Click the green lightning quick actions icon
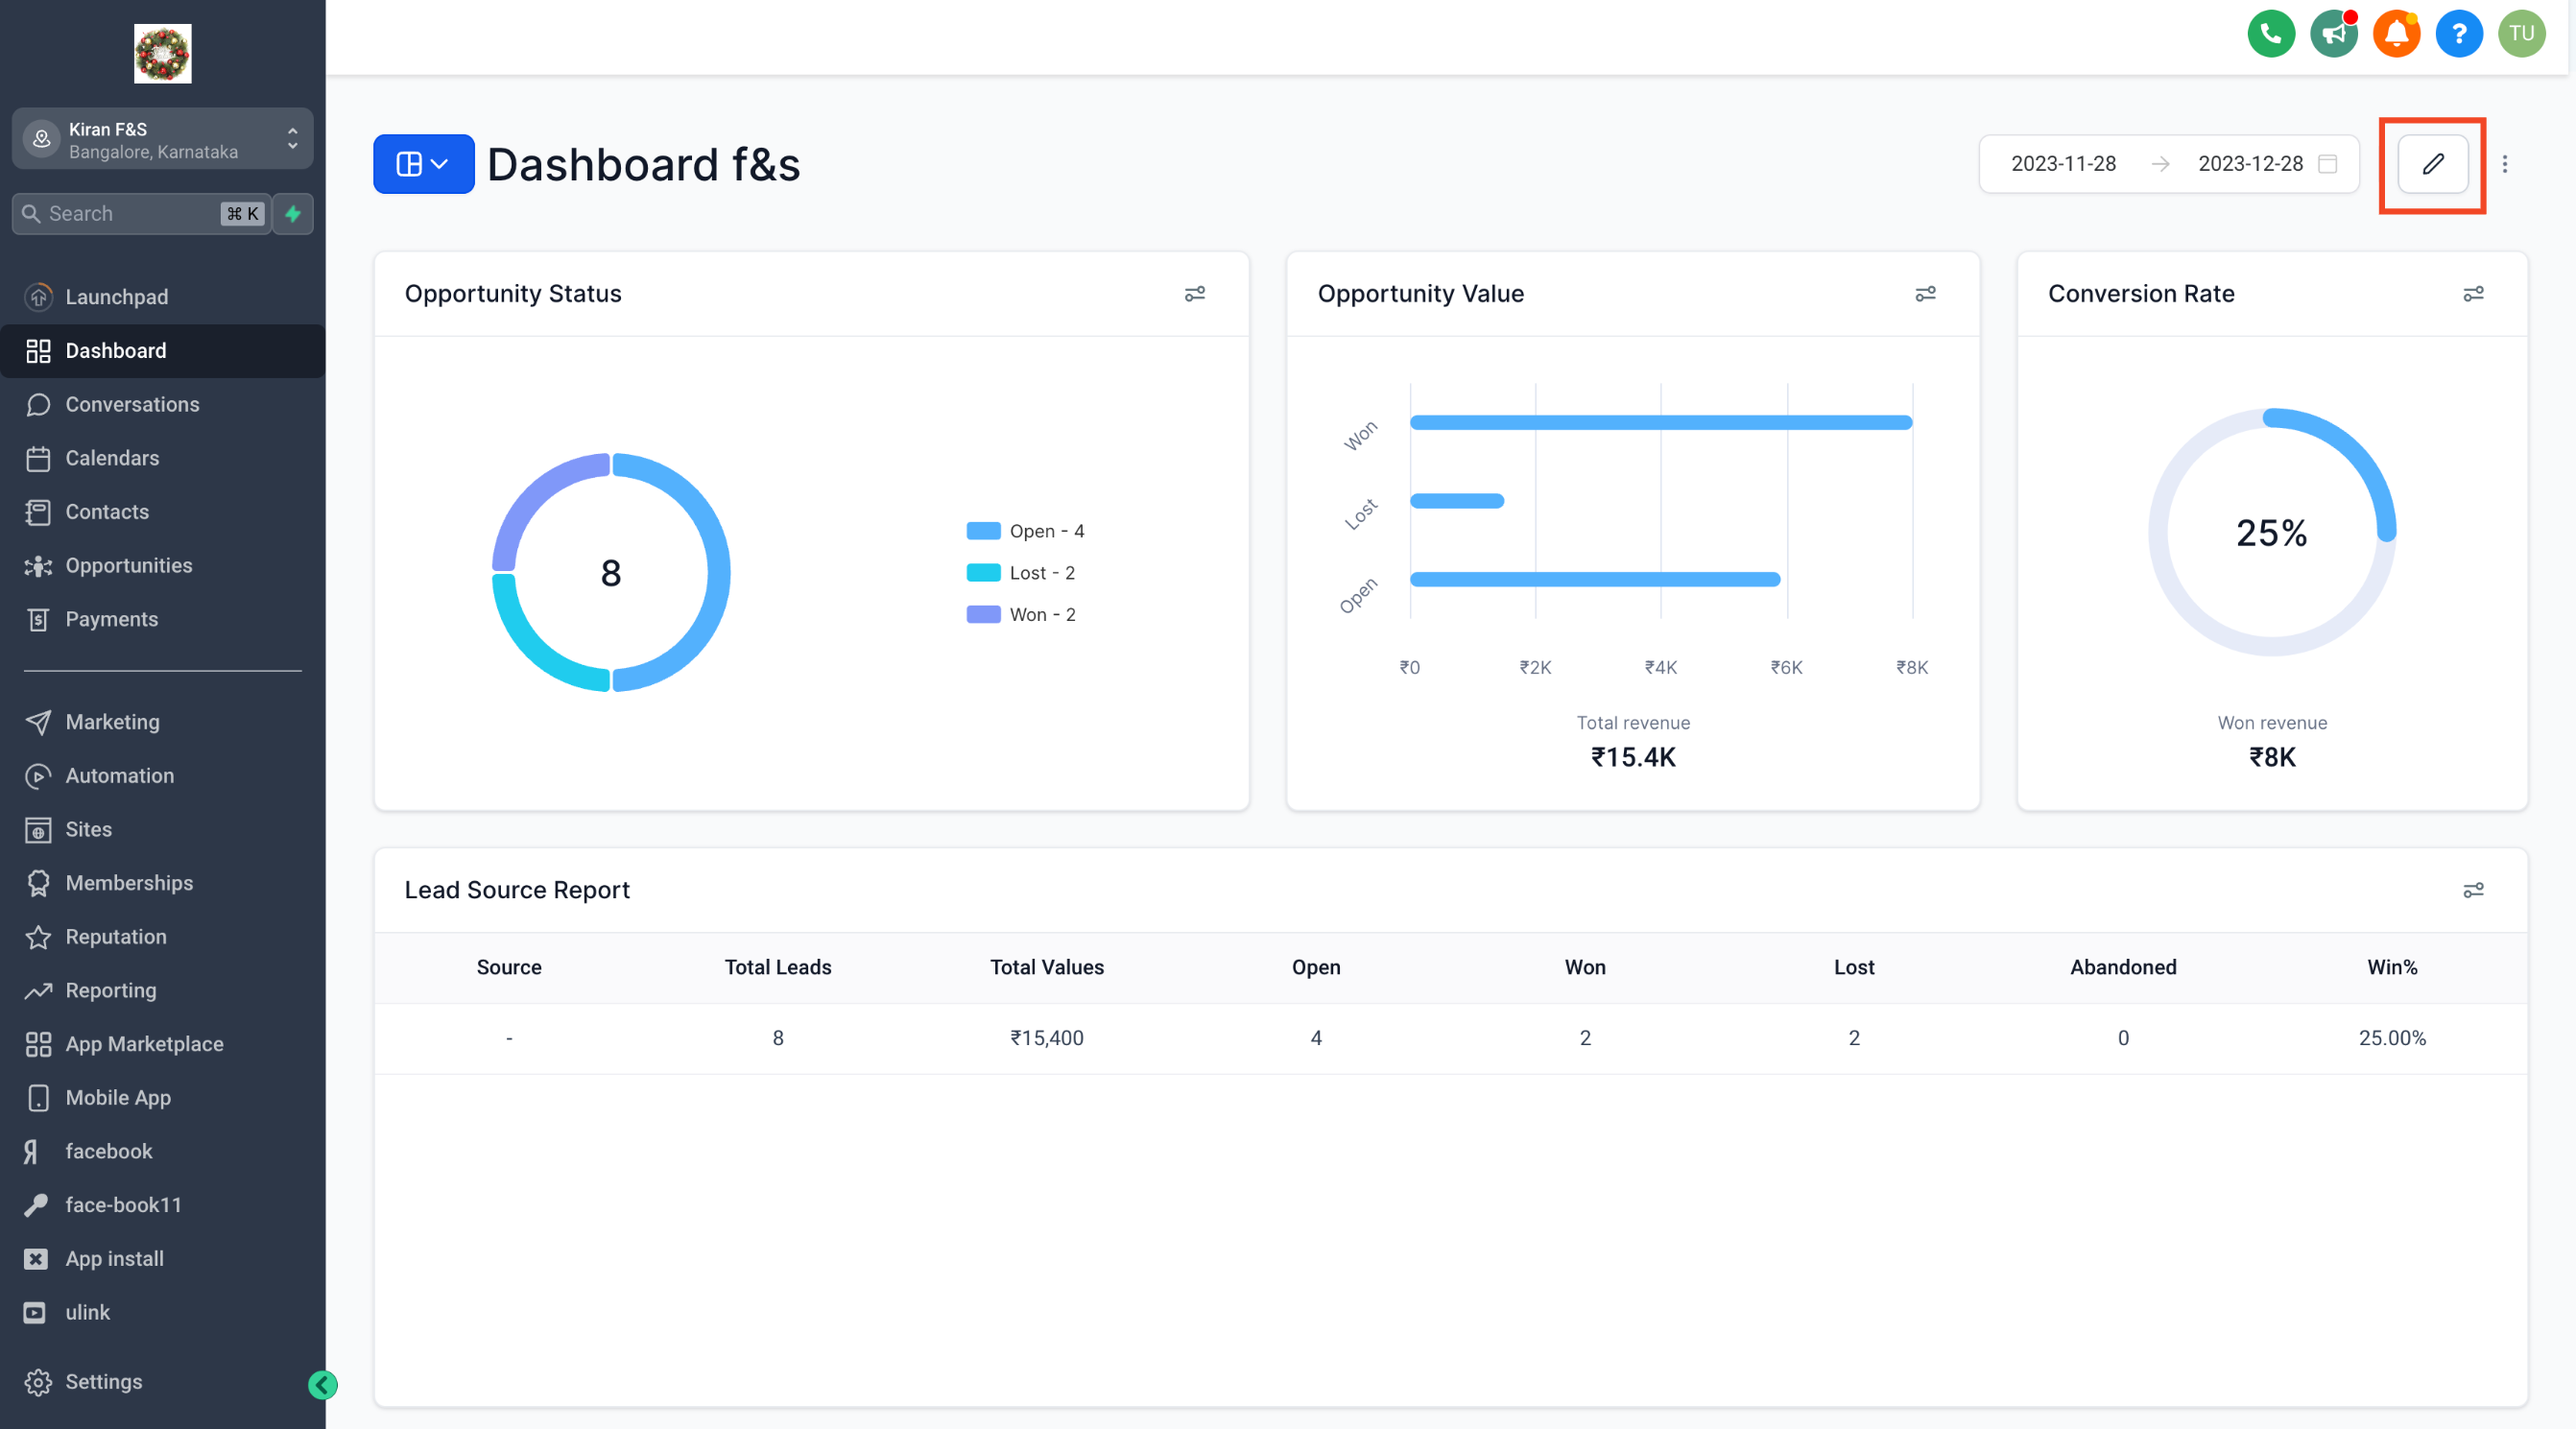The height and width of the screenshot is (1429, 2576). point(293,214)
